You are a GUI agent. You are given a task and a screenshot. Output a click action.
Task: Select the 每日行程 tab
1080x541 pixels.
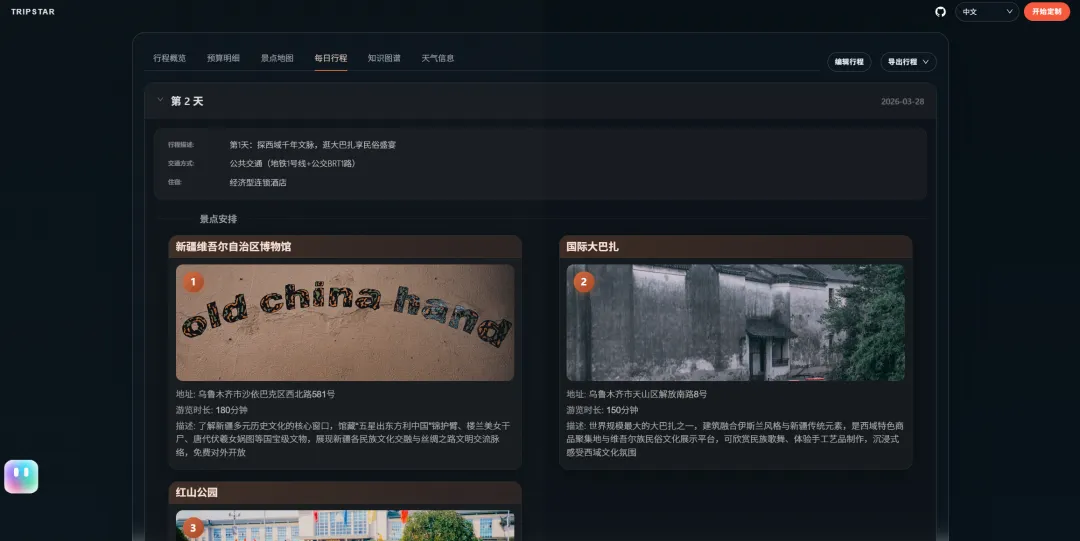coord(331,59)
